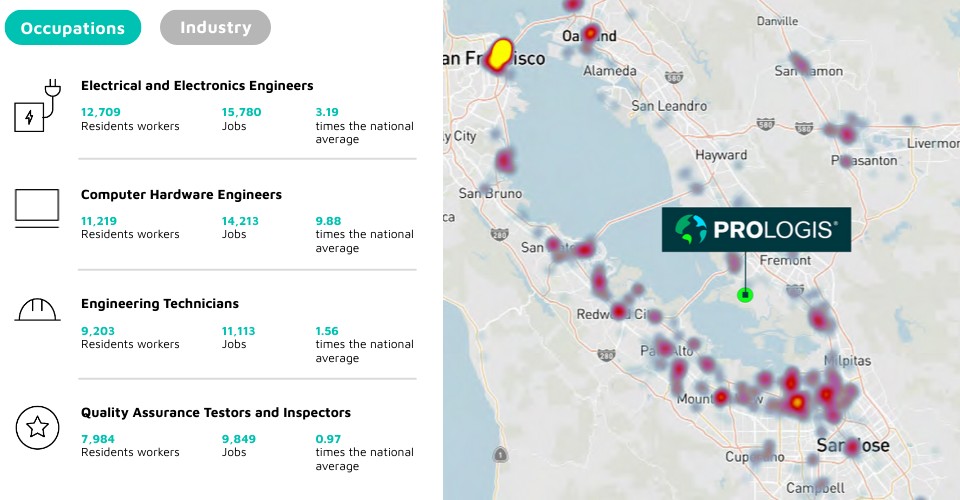Click the laptop computer hardware icon
Image resolution: width=960 pixels, height=500 pixels.
(x=37, y=208)
